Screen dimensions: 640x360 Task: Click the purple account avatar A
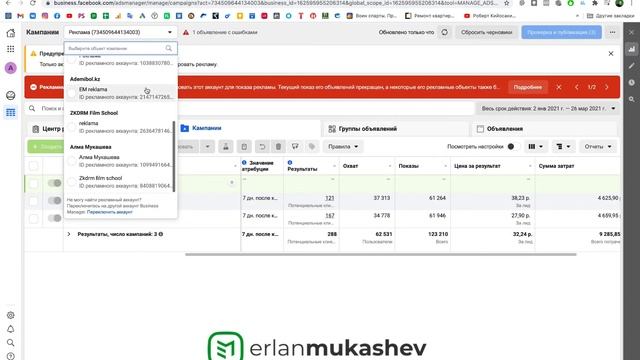click(x=11, y=68)
